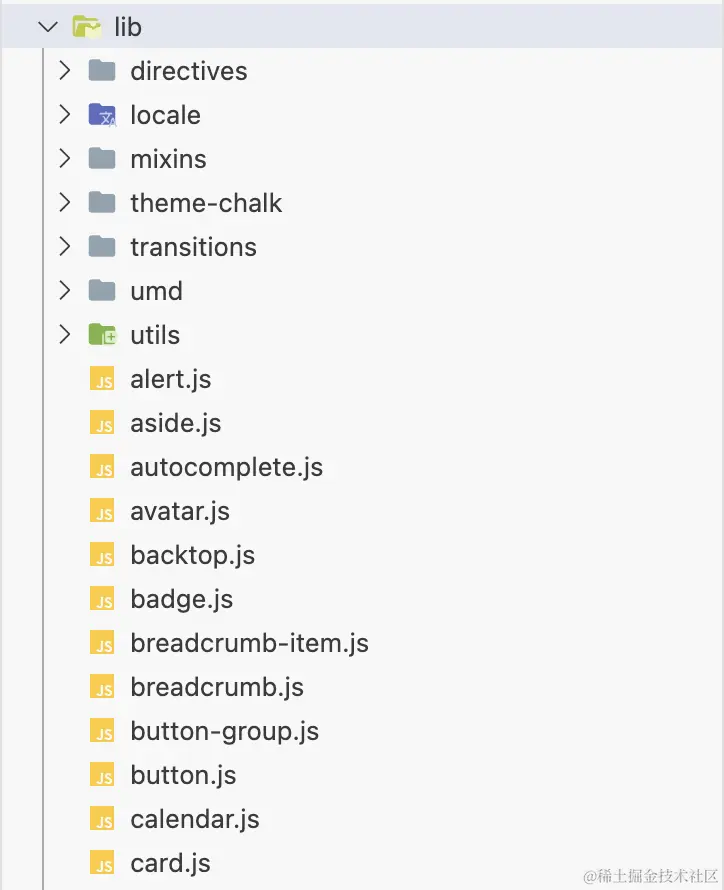Image resolution: width=724 pixels, height=890 pixels.
Task: Open breadcrumb.js from the tree
Action: click(x=217, y=688)
